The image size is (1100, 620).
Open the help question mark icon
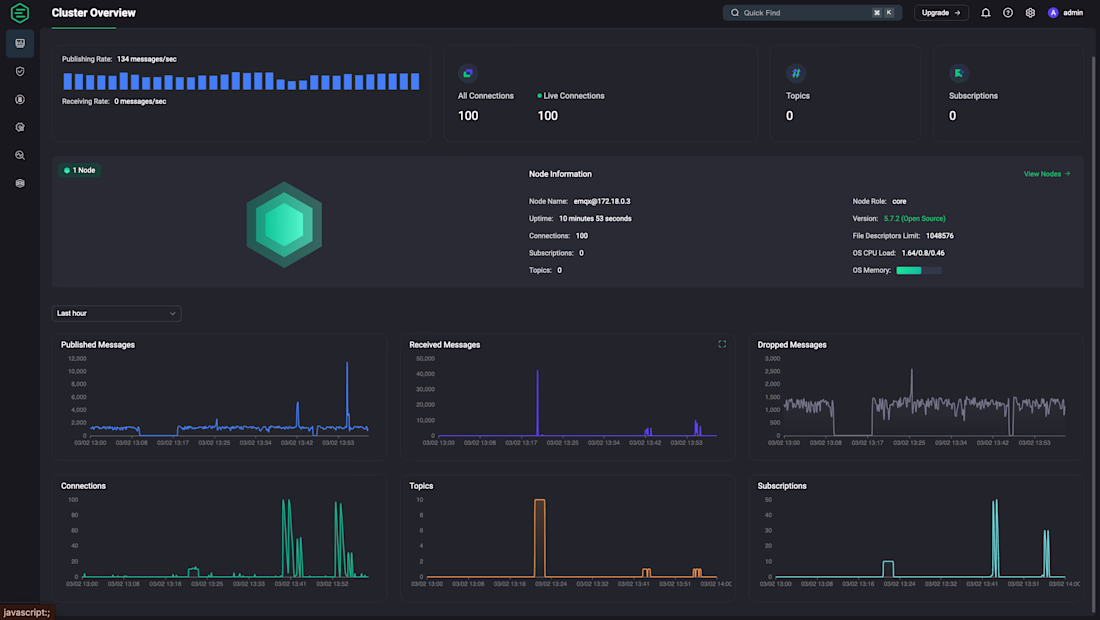[1007, 13]
